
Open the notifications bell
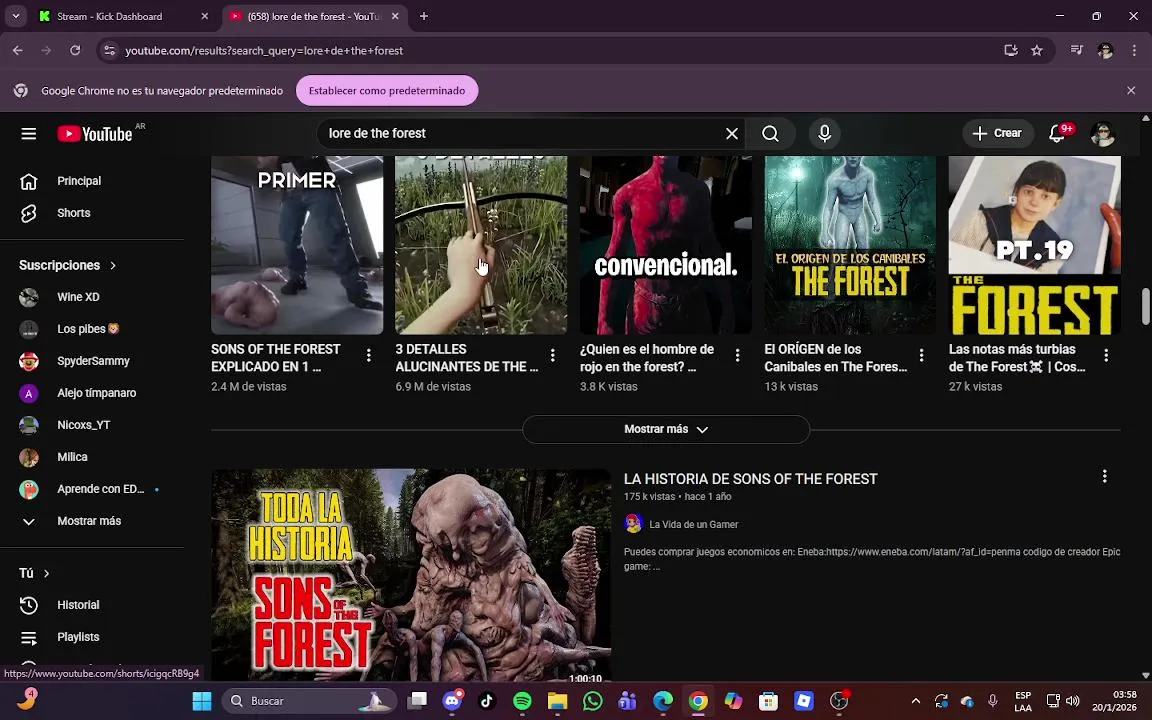(x=1057, y=134)
